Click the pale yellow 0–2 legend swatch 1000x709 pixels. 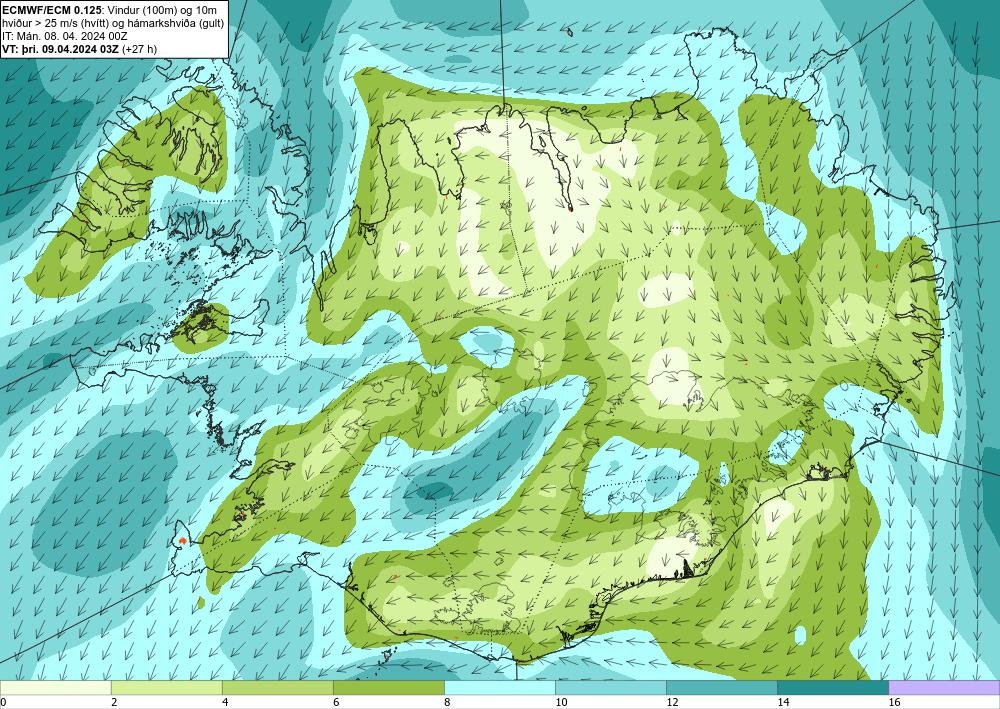[55, 687]
